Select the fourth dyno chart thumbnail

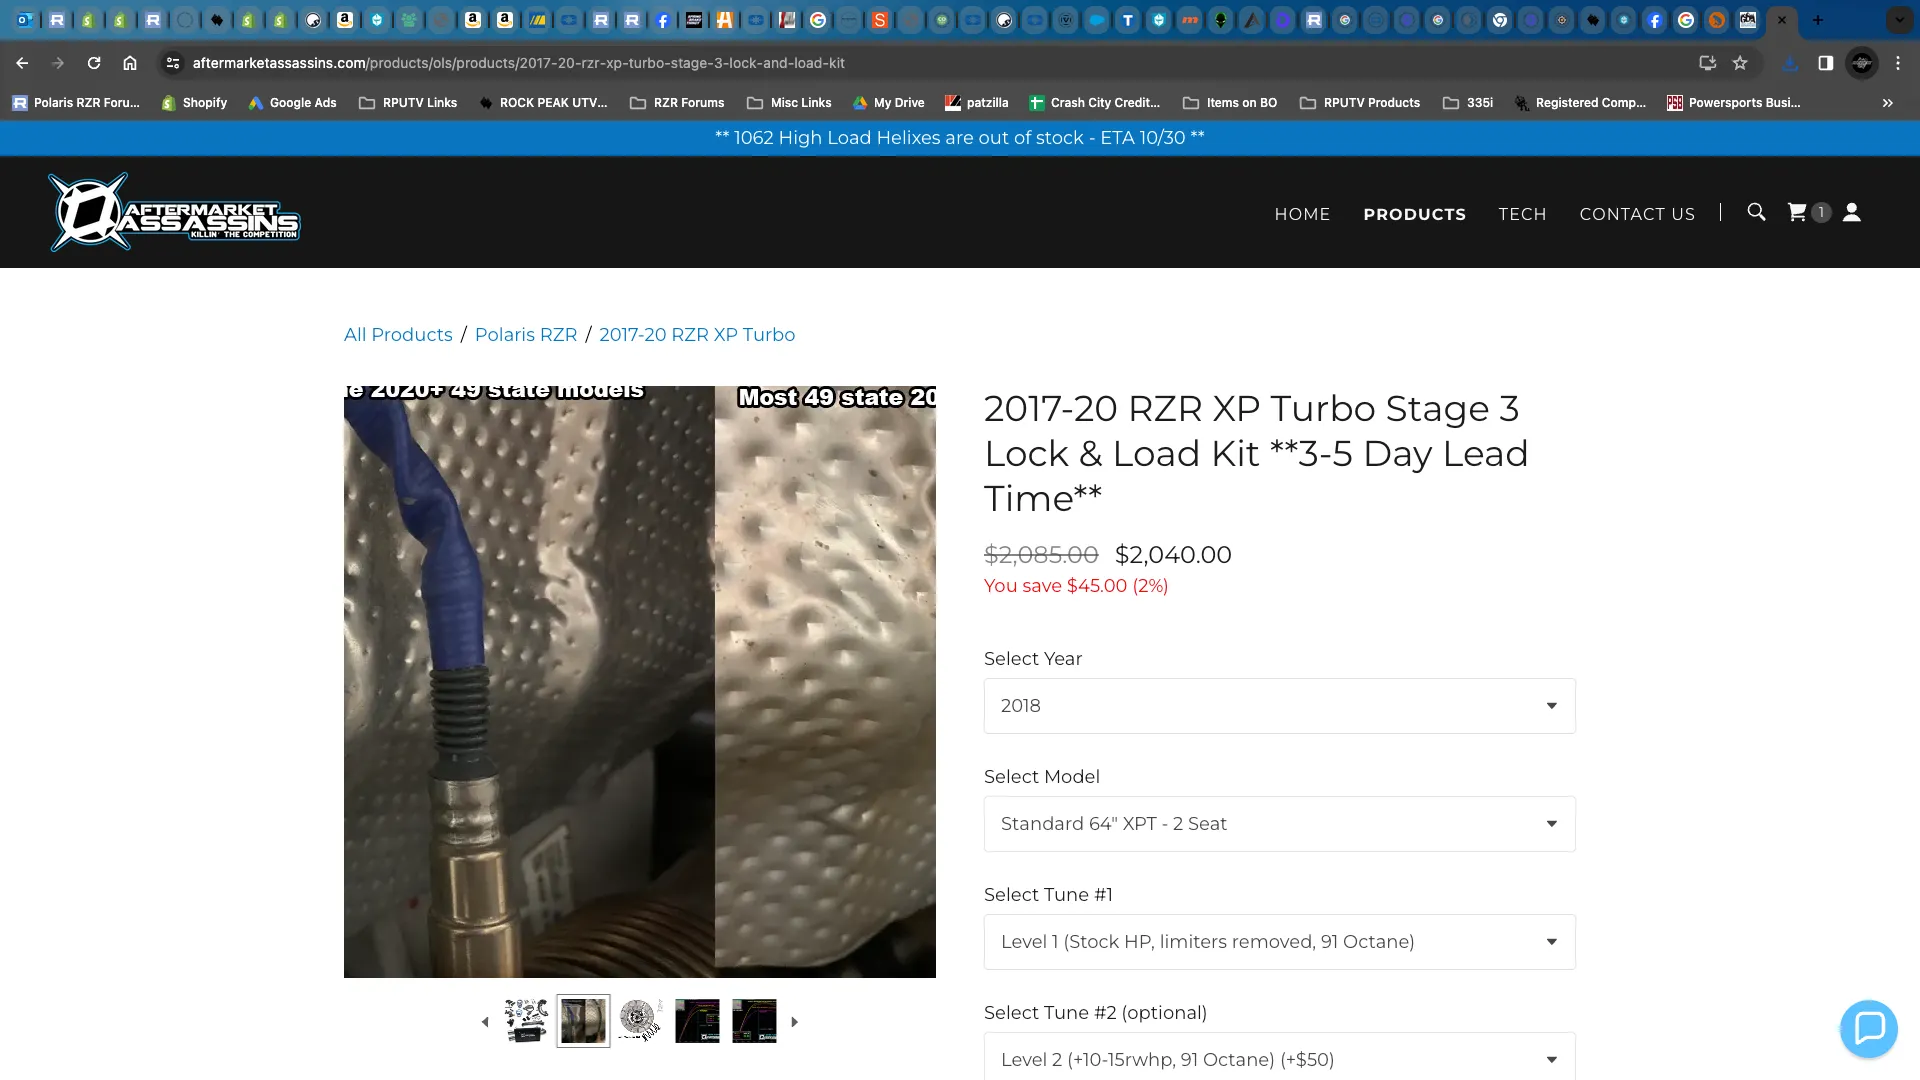[697, 1022]
